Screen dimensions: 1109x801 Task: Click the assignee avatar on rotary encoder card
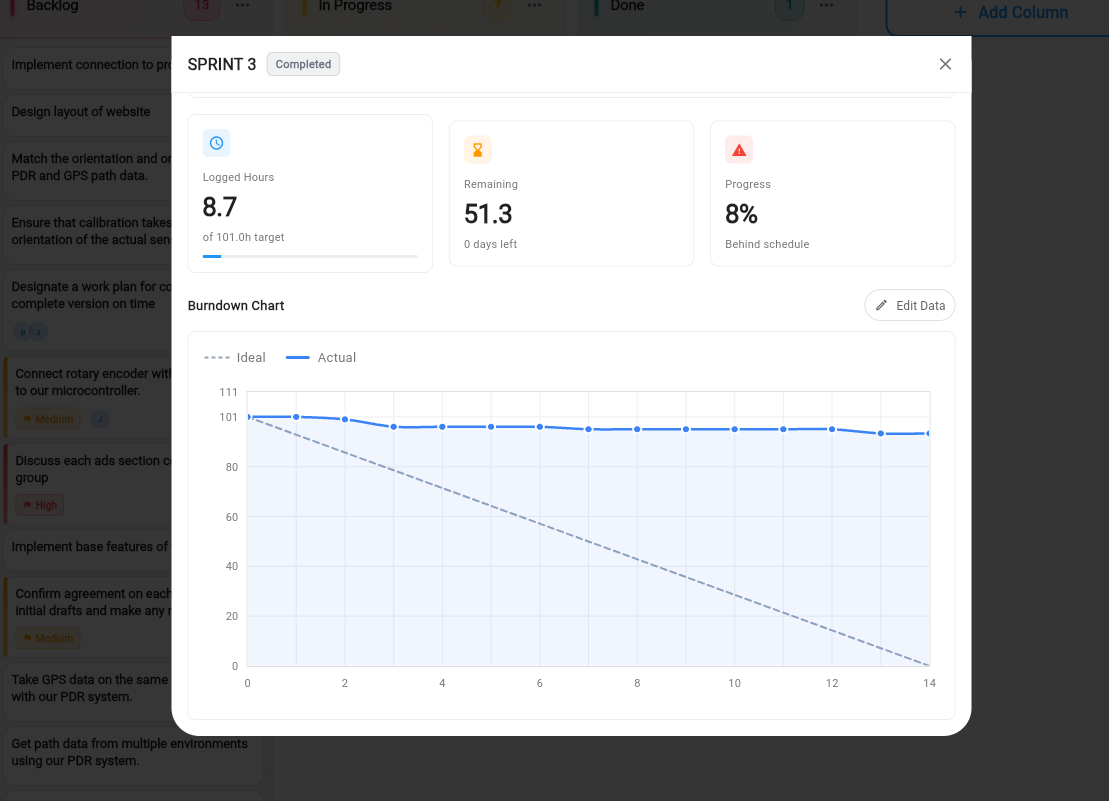[99, 418]
